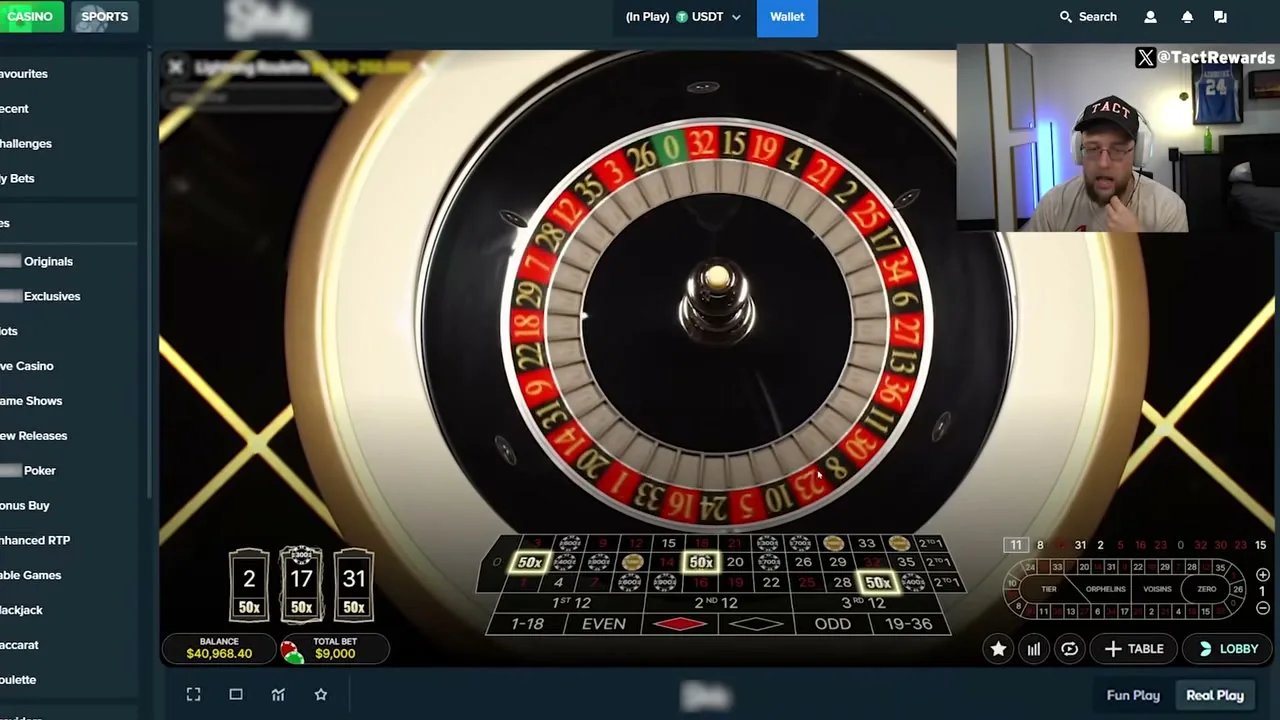Click last result 11 in history
This screenshot has width=1280, height=720.
pyautogui.click(x=1016, y=545)
